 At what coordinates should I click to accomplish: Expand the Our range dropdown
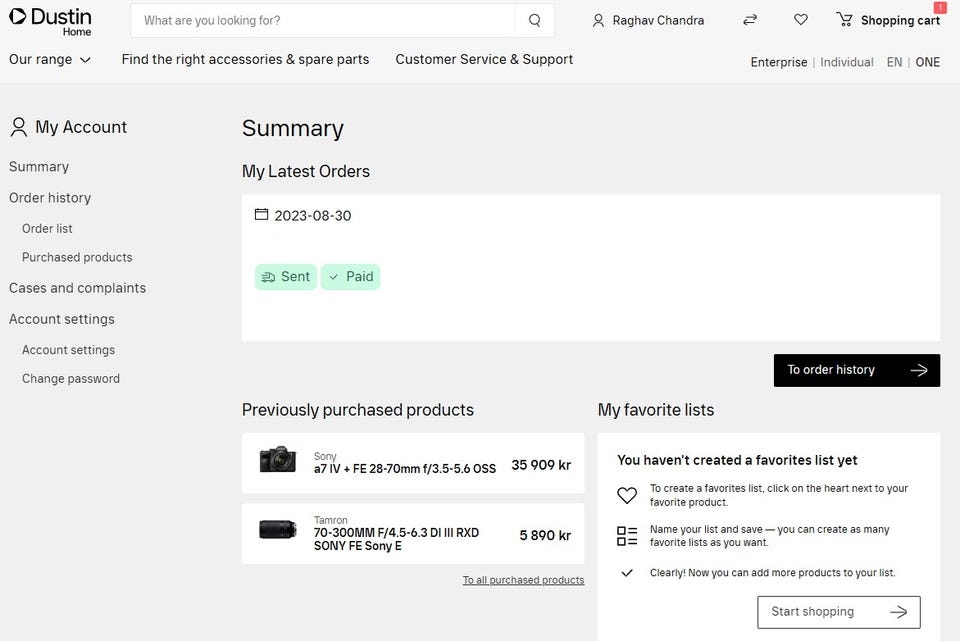pos(50,59)
